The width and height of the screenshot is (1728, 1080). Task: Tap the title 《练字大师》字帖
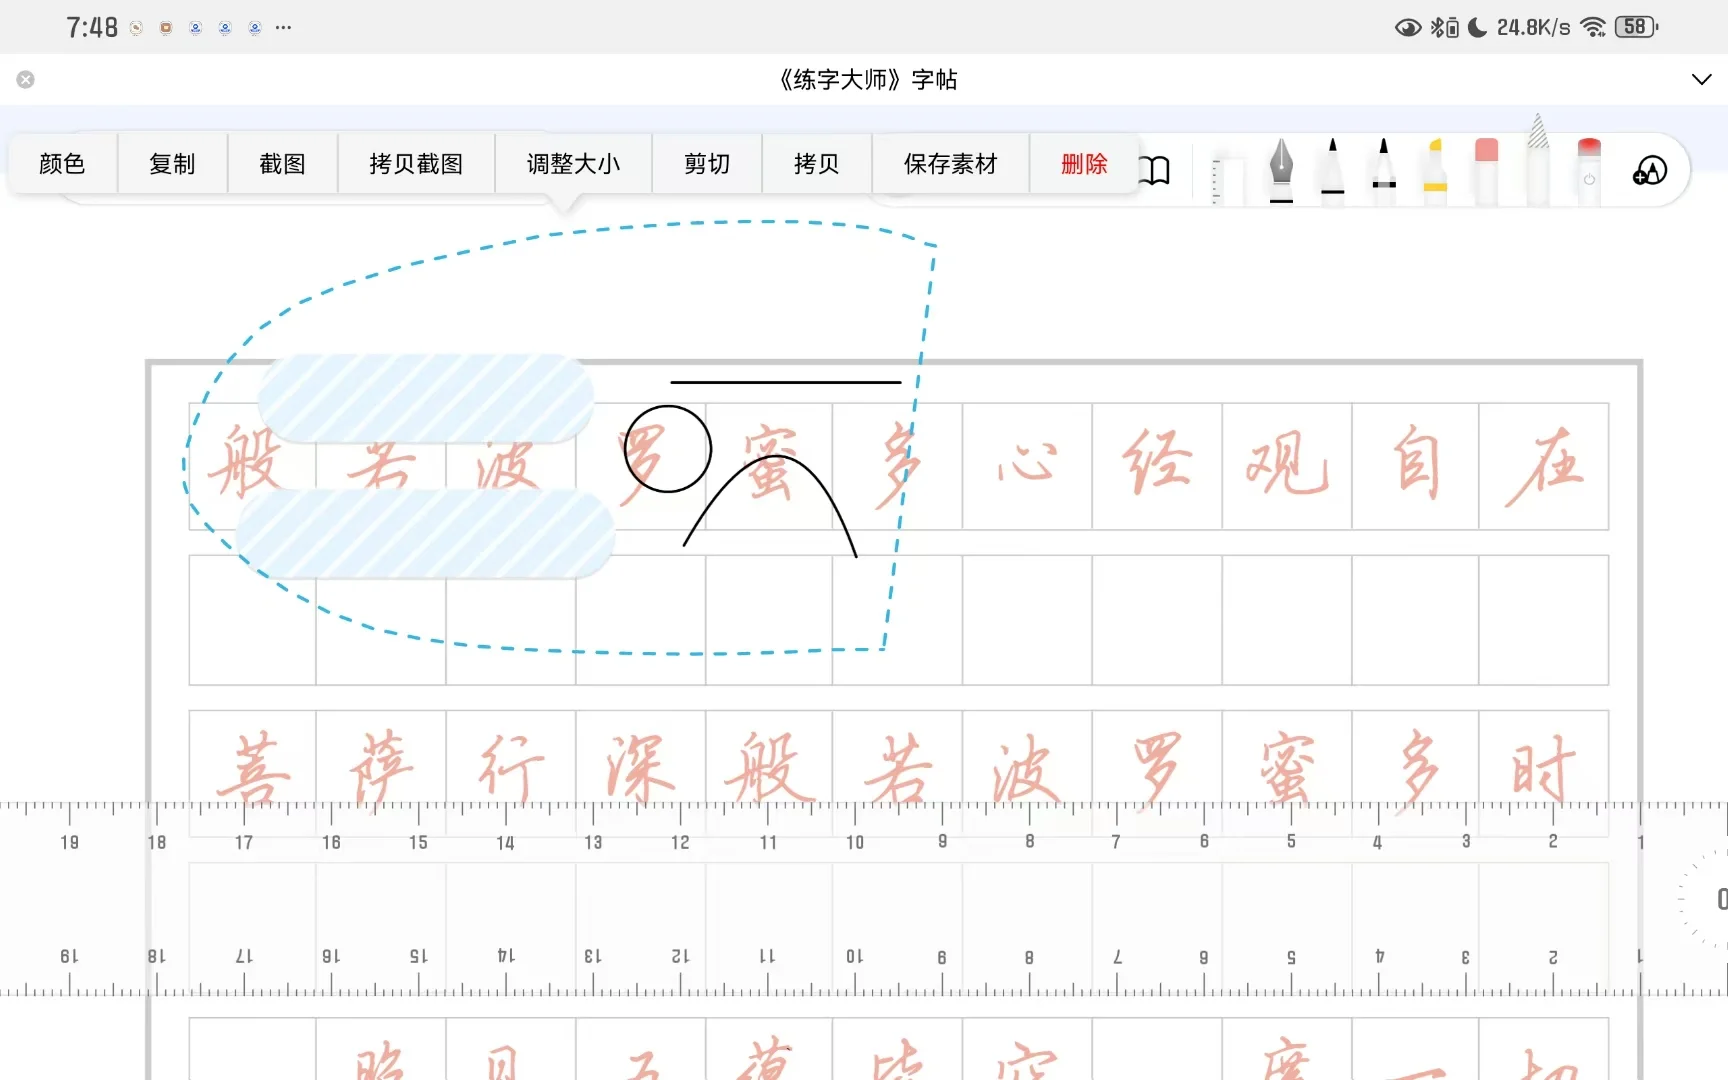coord(868,80)
